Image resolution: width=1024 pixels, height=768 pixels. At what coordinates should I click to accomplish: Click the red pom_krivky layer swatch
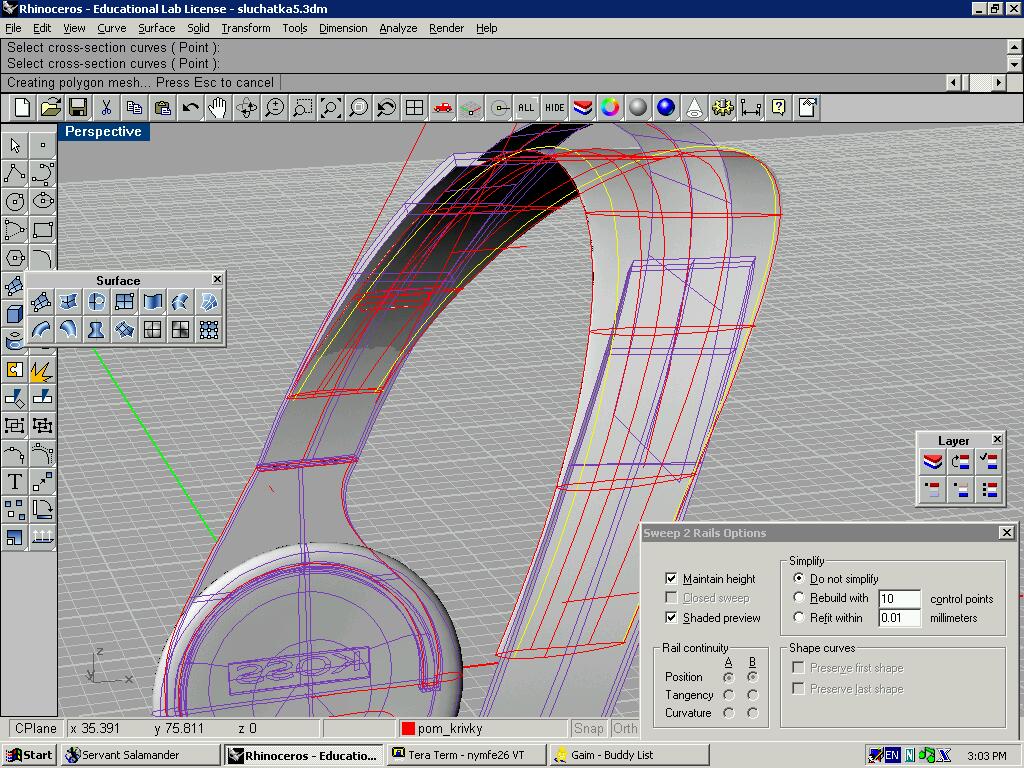408,729
